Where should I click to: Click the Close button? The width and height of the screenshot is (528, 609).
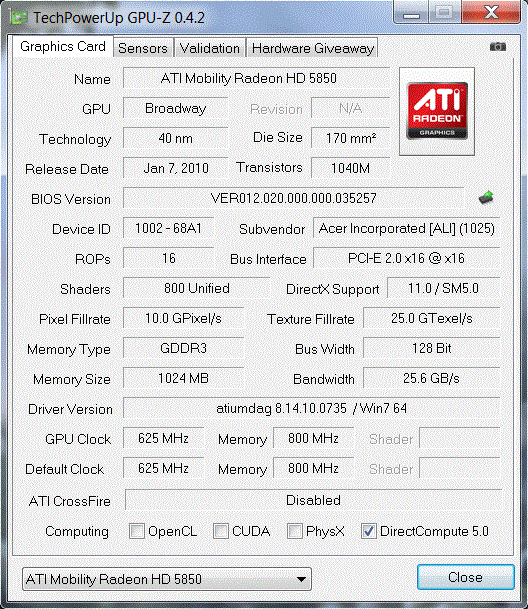click(x=465, y=577)
